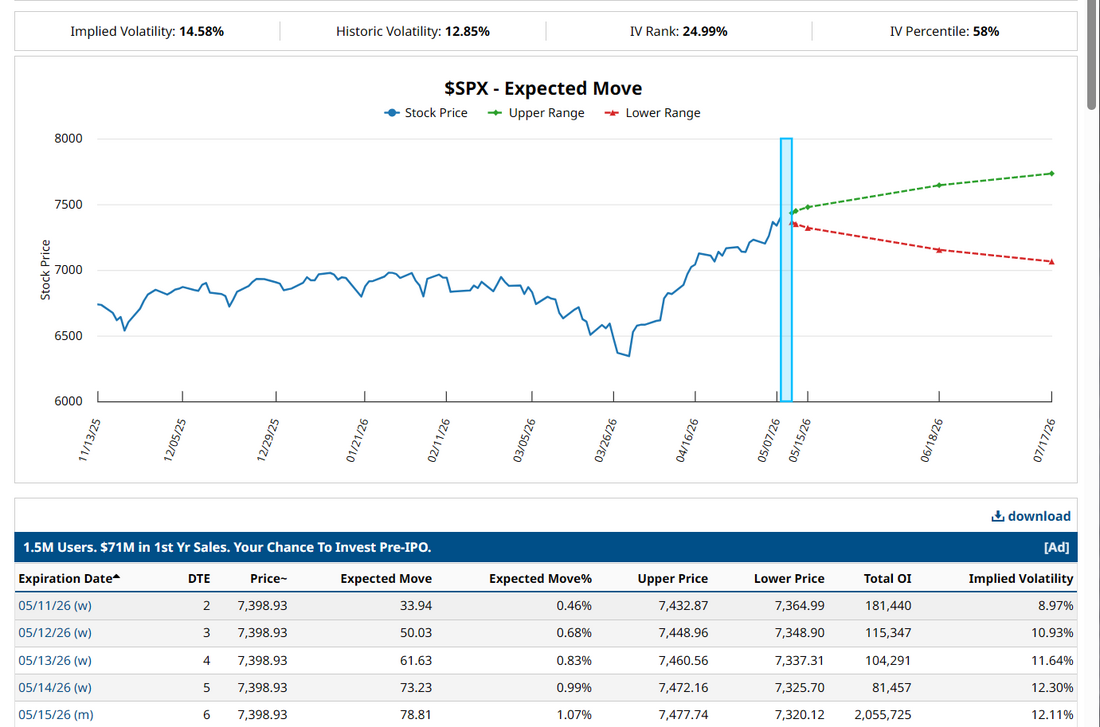
Task: Toggle Upper Range series in chart legend
Action: pyautogui.click(x=536, y=113)
